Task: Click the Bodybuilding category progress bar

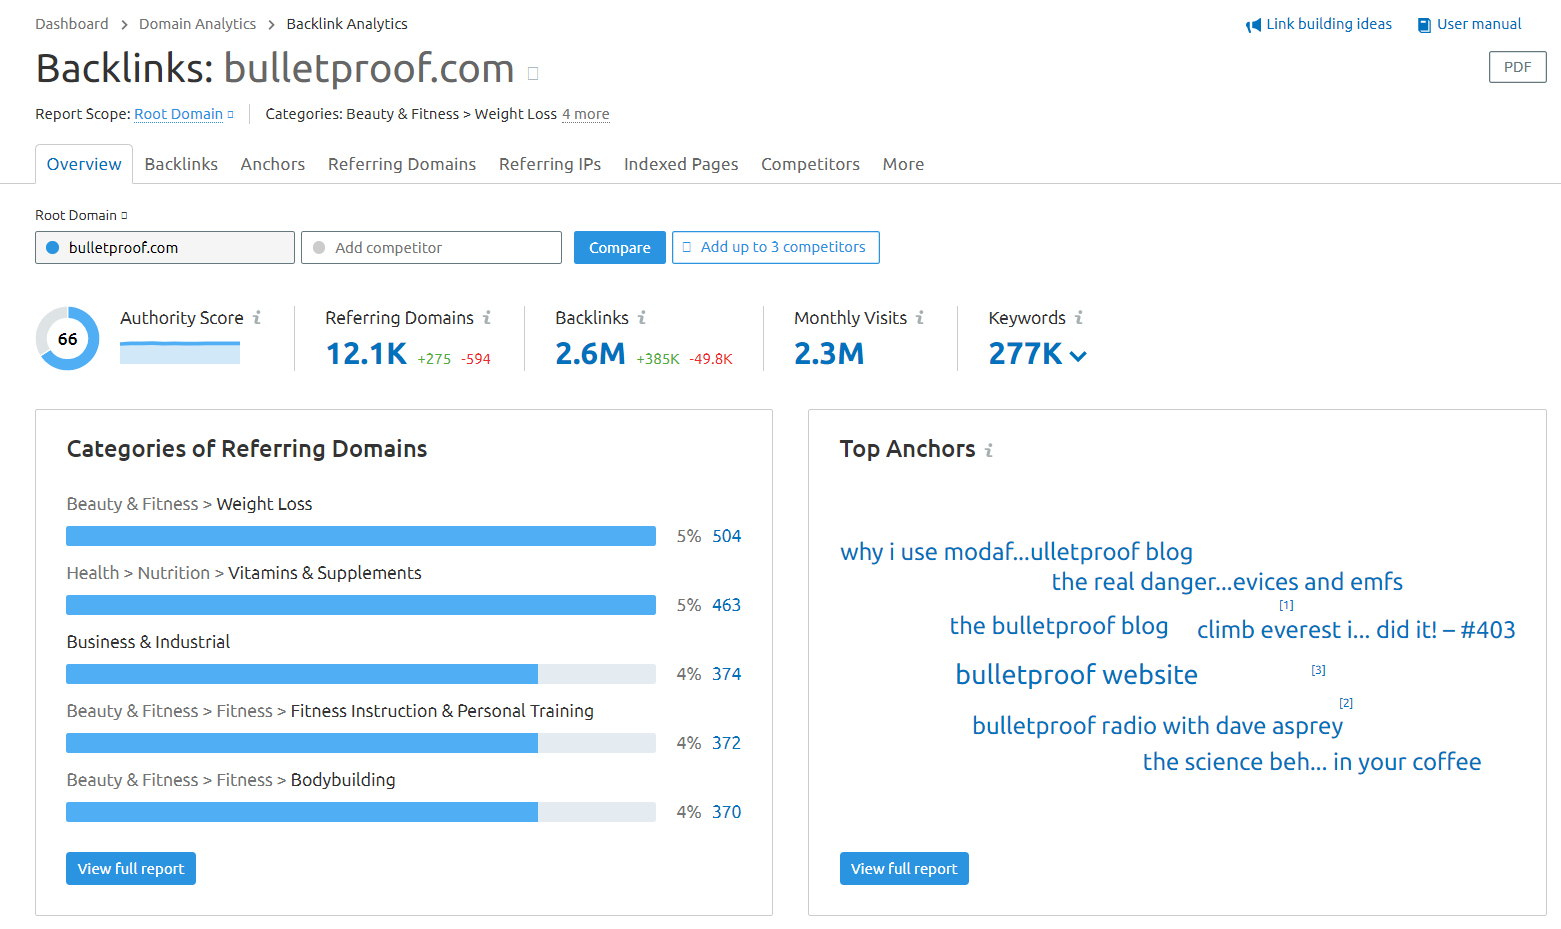Action: click(361, 812)
